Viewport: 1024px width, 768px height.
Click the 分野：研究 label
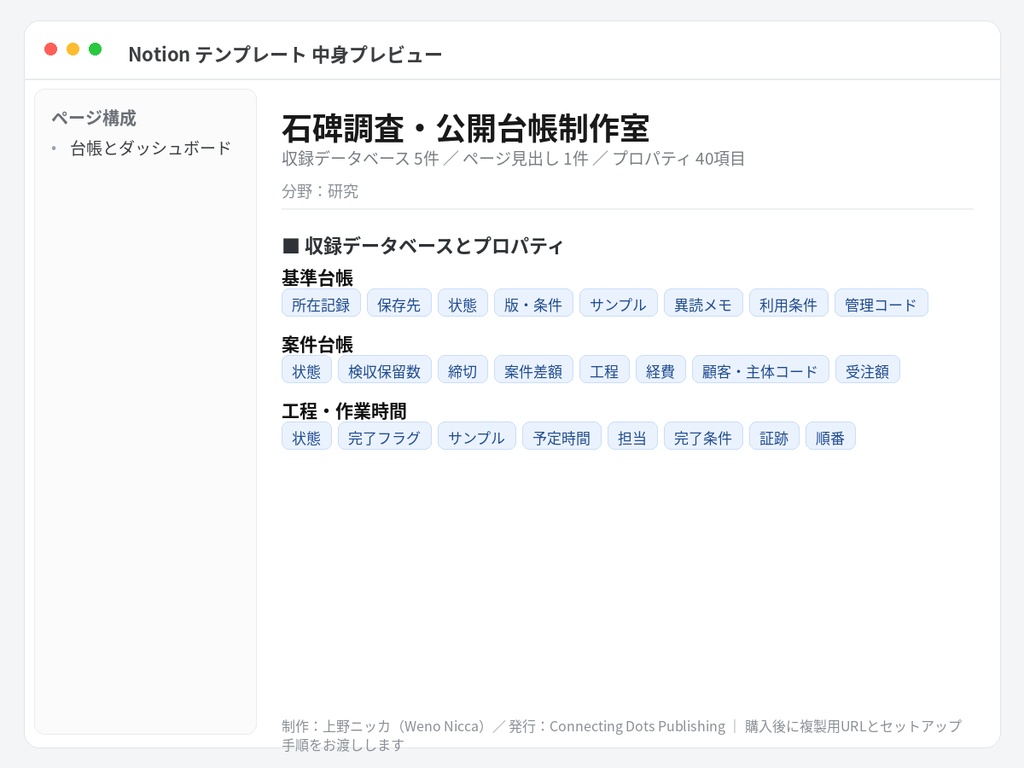(320, 191)
